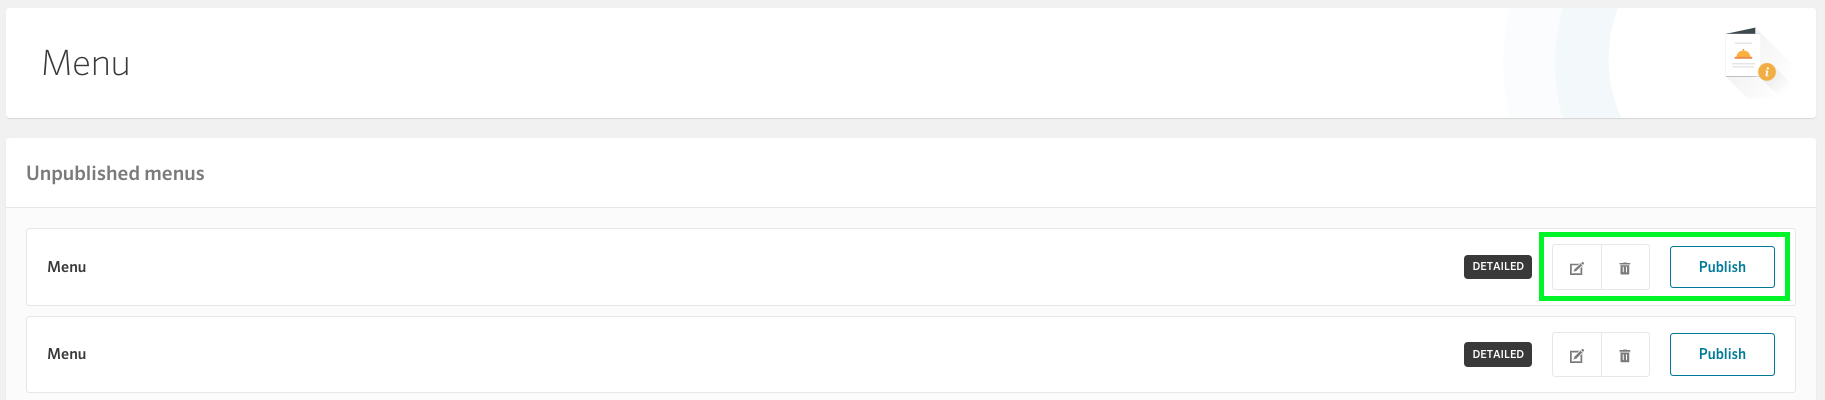Viewport: 1825px width, 400px height.
Task: Click the Unpublished menus section heading
Action: pos(115,173)
